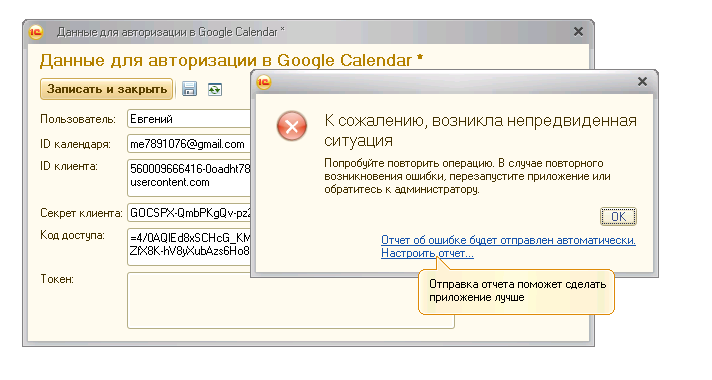Click the 'Записать и закрыть' button
Viewport: 712px width, 380px height.
(x=107, y=89)
